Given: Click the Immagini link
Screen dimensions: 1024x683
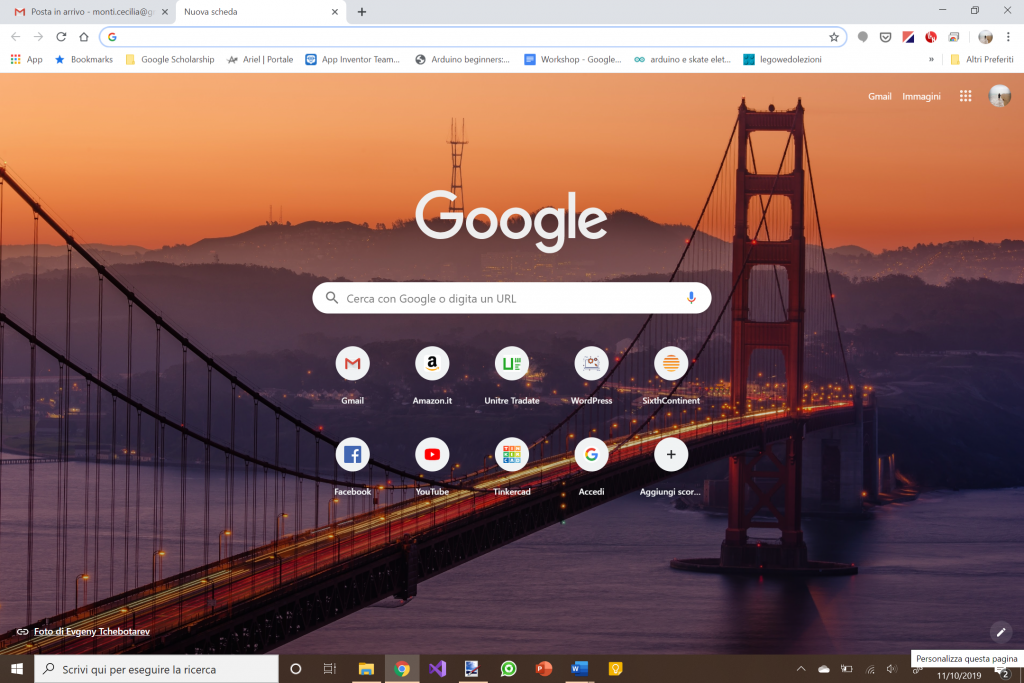Looking at the screenshot, I should coord(921,97).
